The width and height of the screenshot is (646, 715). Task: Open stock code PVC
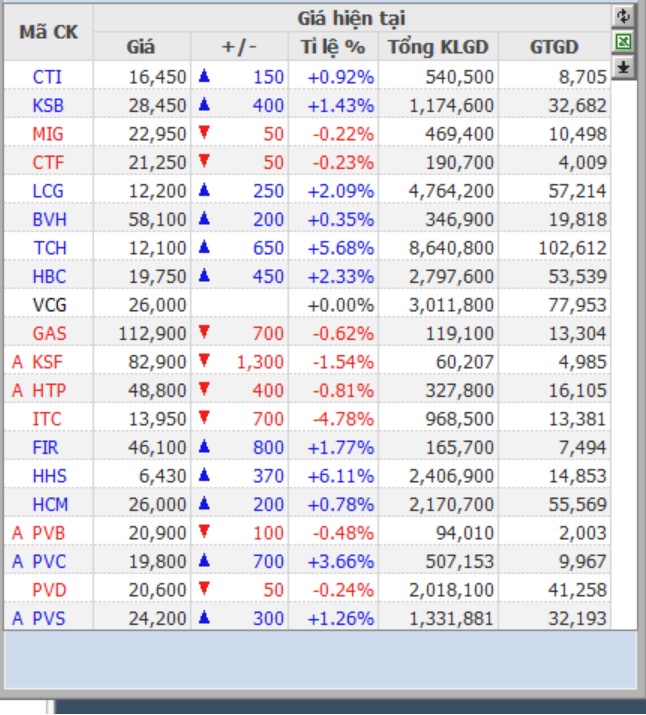(x=49, y=561)
